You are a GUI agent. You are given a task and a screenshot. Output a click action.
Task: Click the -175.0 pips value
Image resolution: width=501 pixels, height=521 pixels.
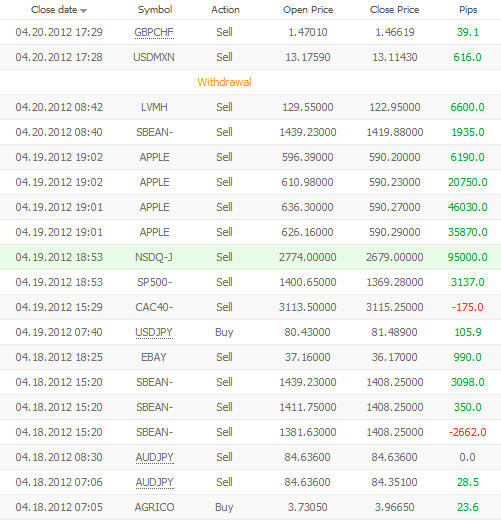(x=468, y=307)
